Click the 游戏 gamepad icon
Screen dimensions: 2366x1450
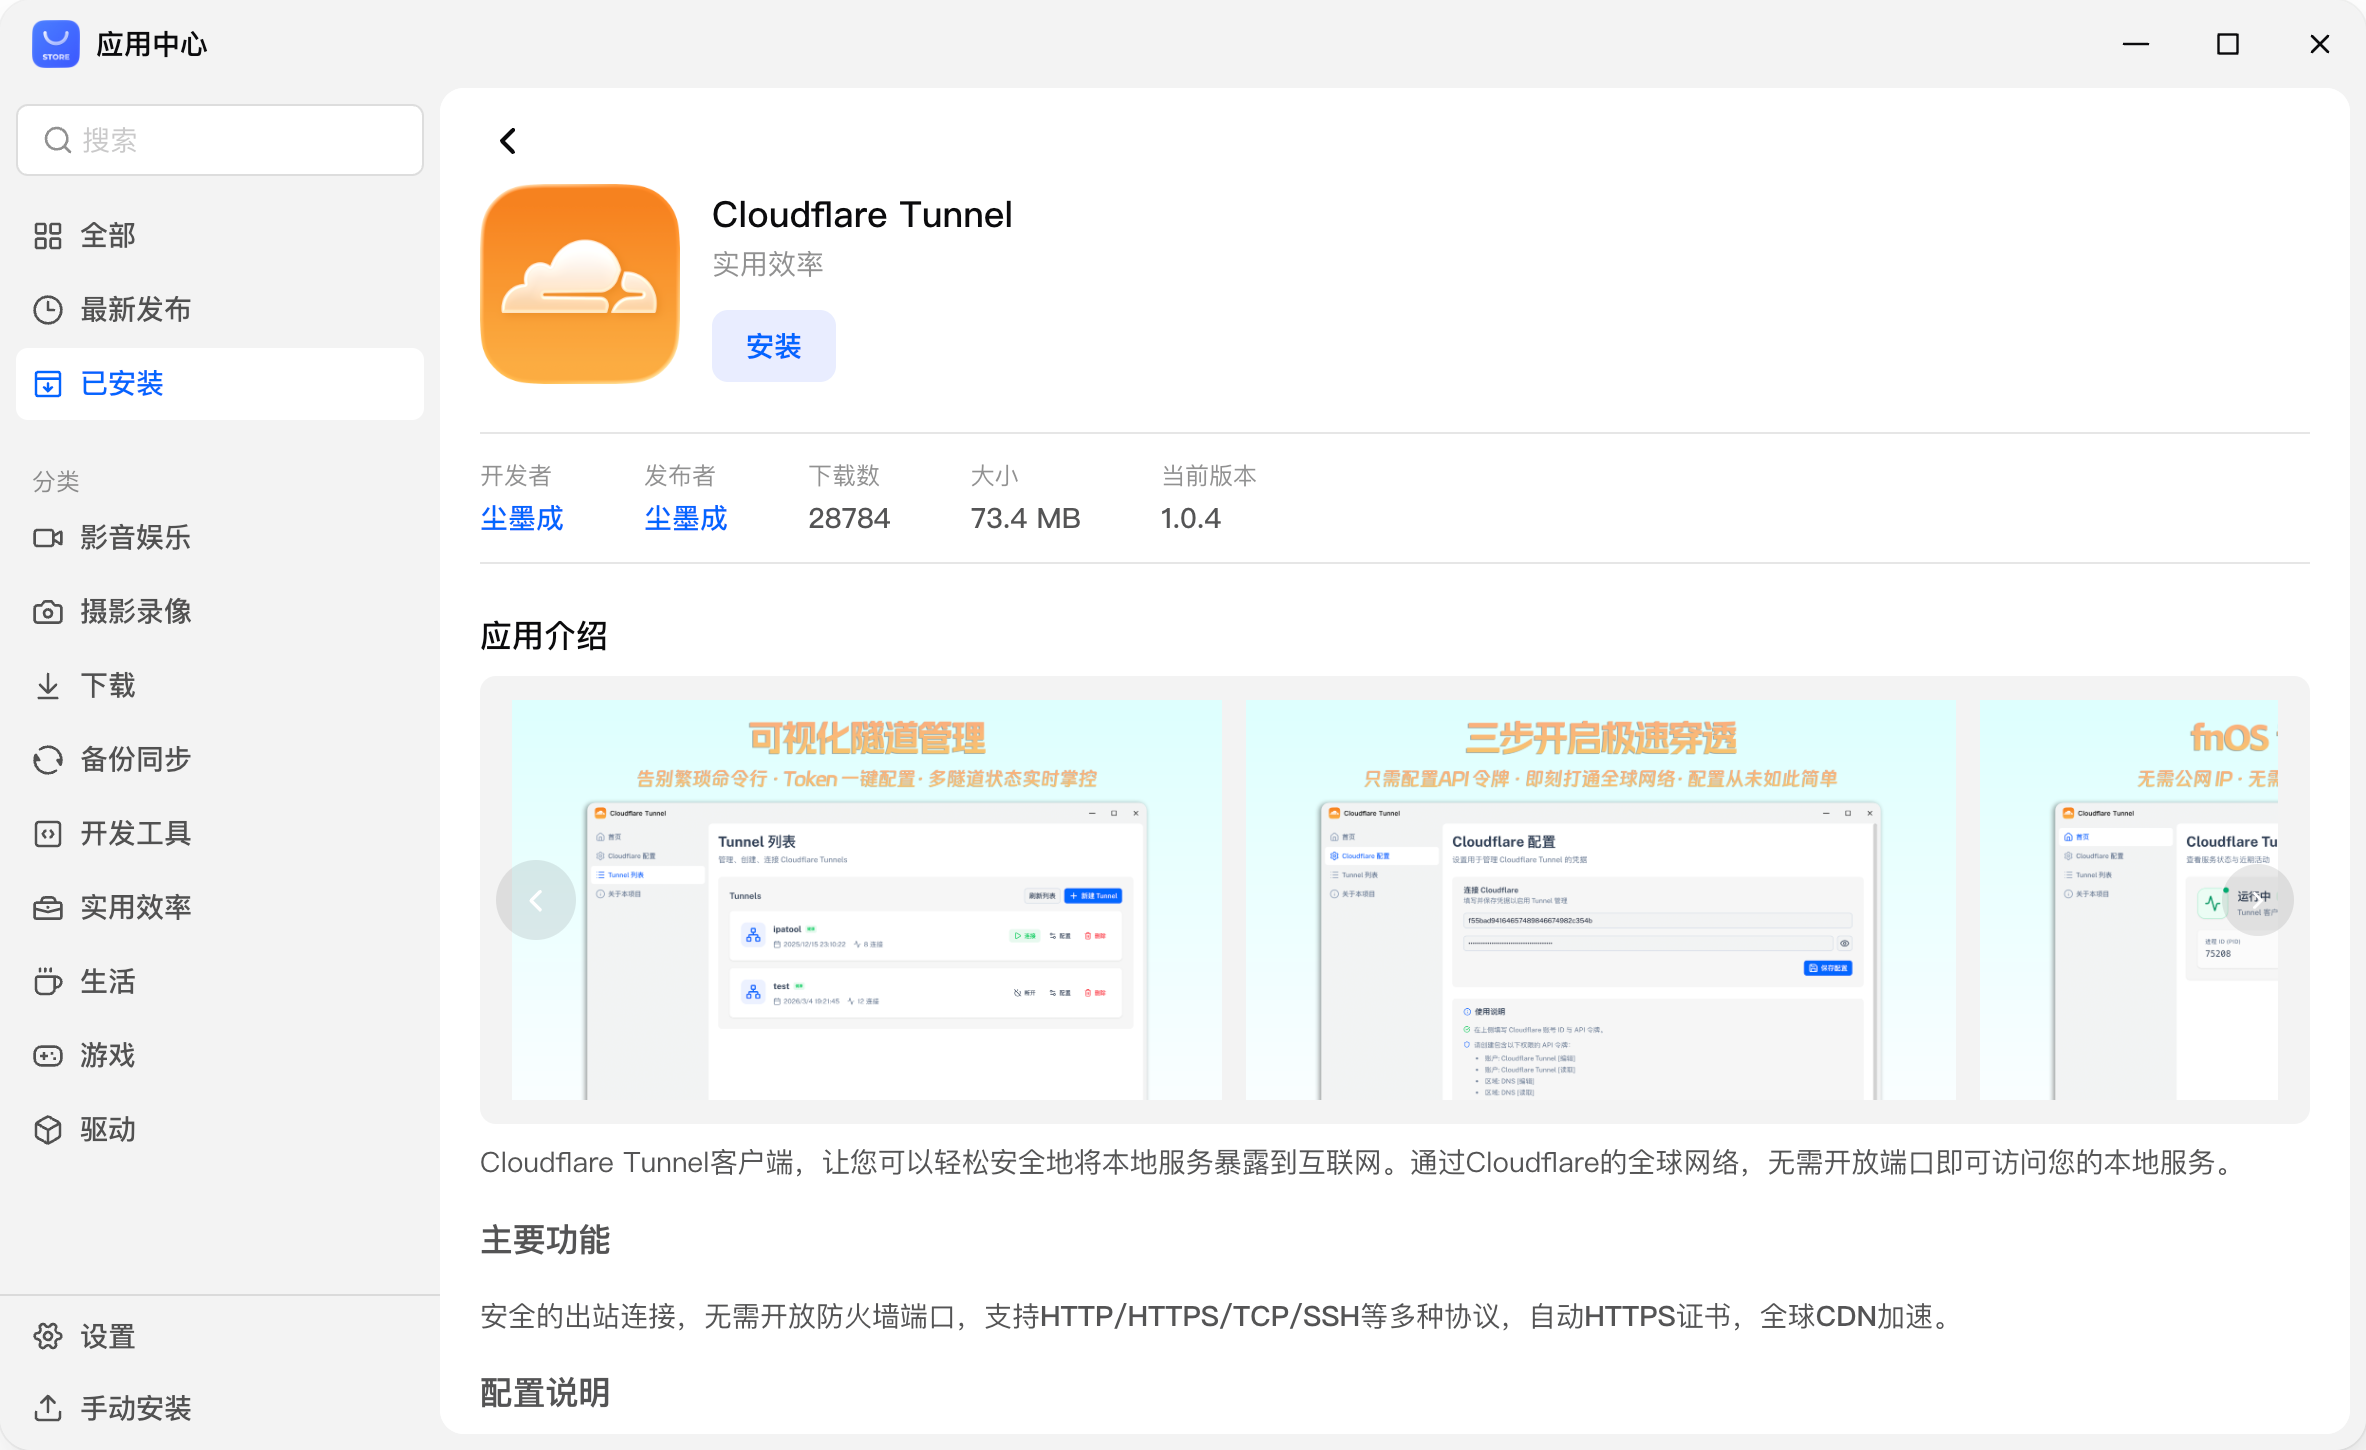(x=48, y=1056)
